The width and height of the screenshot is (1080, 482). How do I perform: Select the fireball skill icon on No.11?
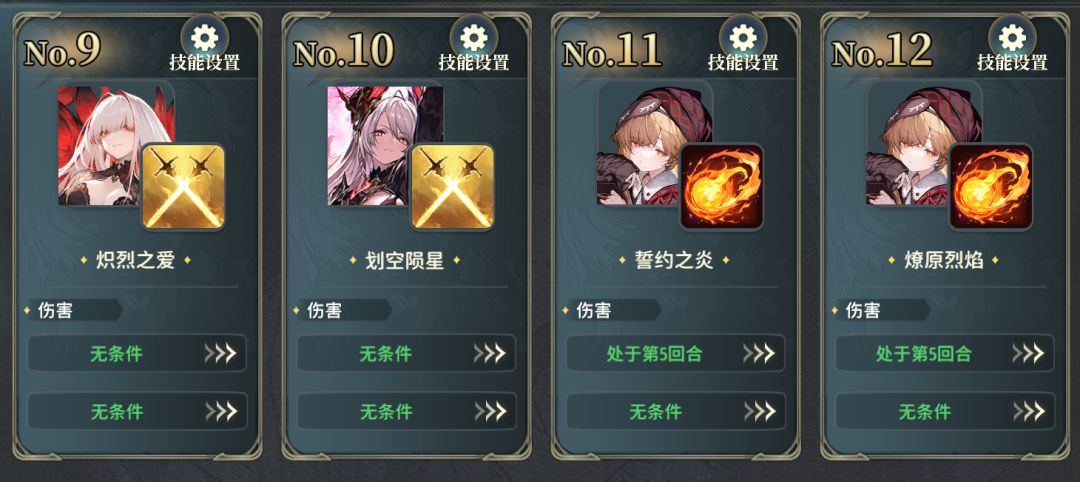722,187
